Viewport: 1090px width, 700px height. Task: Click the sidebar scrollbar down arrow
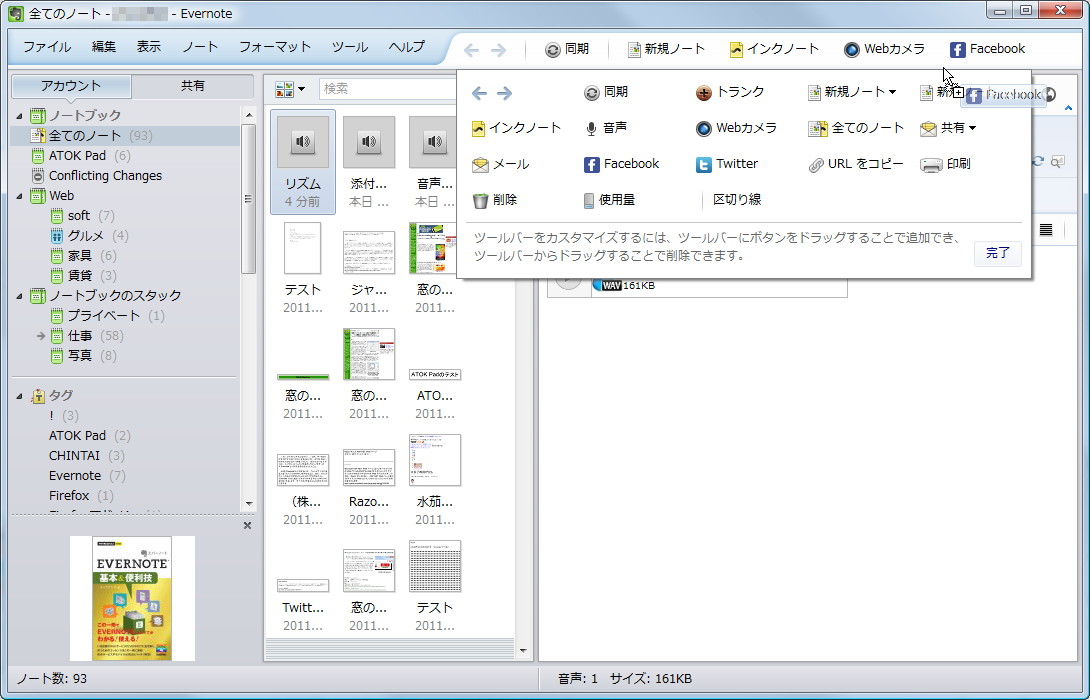[249, 504]
